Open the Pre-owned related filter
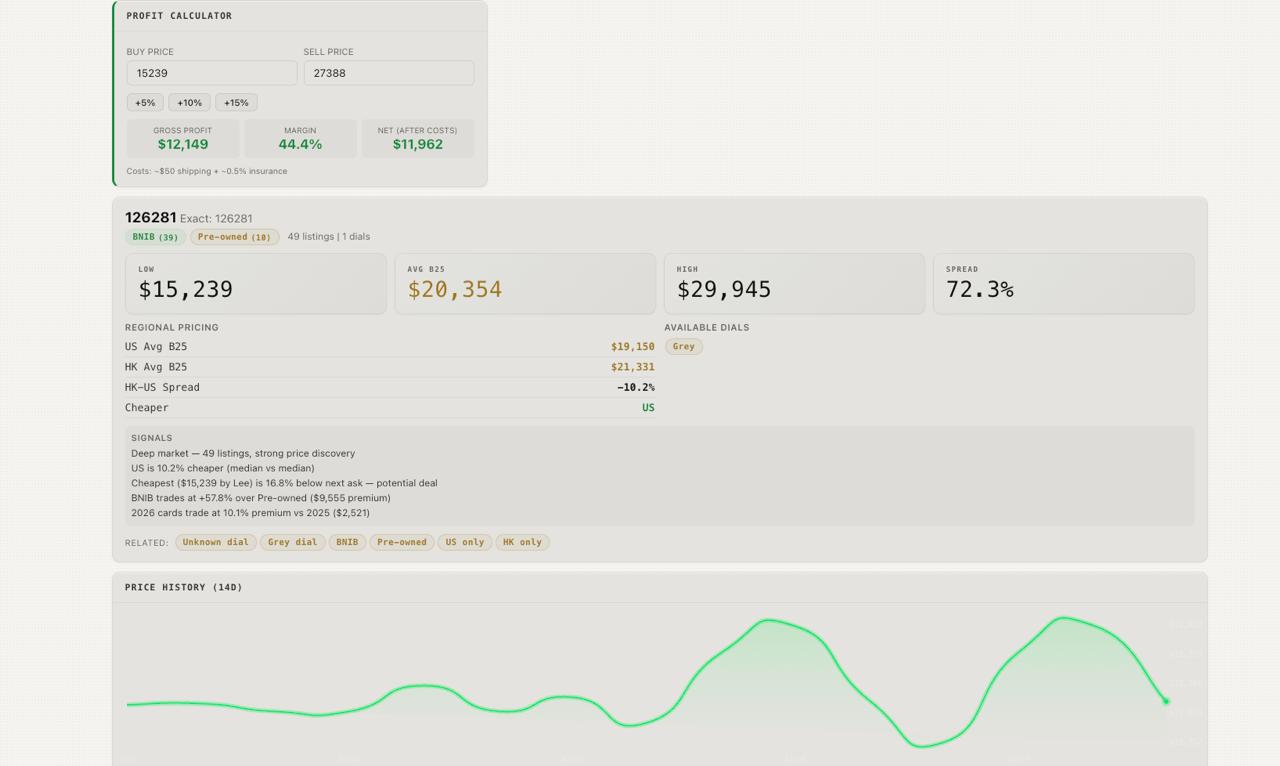The height and width of the screenshot is (766, 1280). tap(402, 542)
